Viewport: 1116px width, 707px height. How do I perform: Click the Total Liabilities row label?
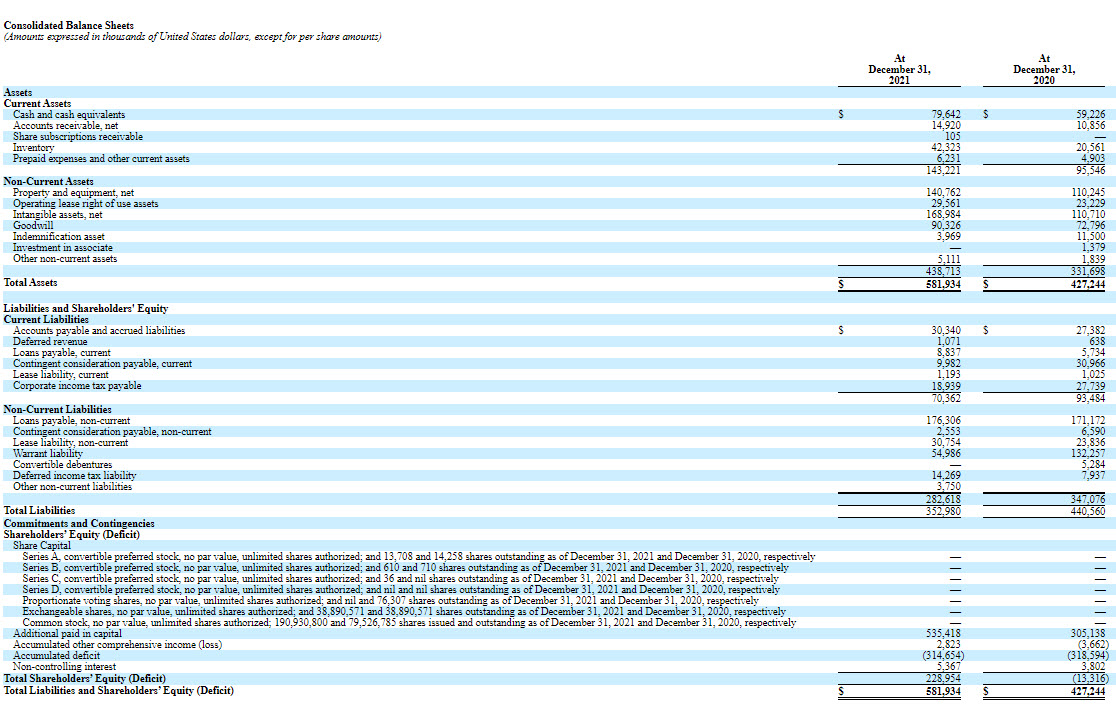click(40, 511)
